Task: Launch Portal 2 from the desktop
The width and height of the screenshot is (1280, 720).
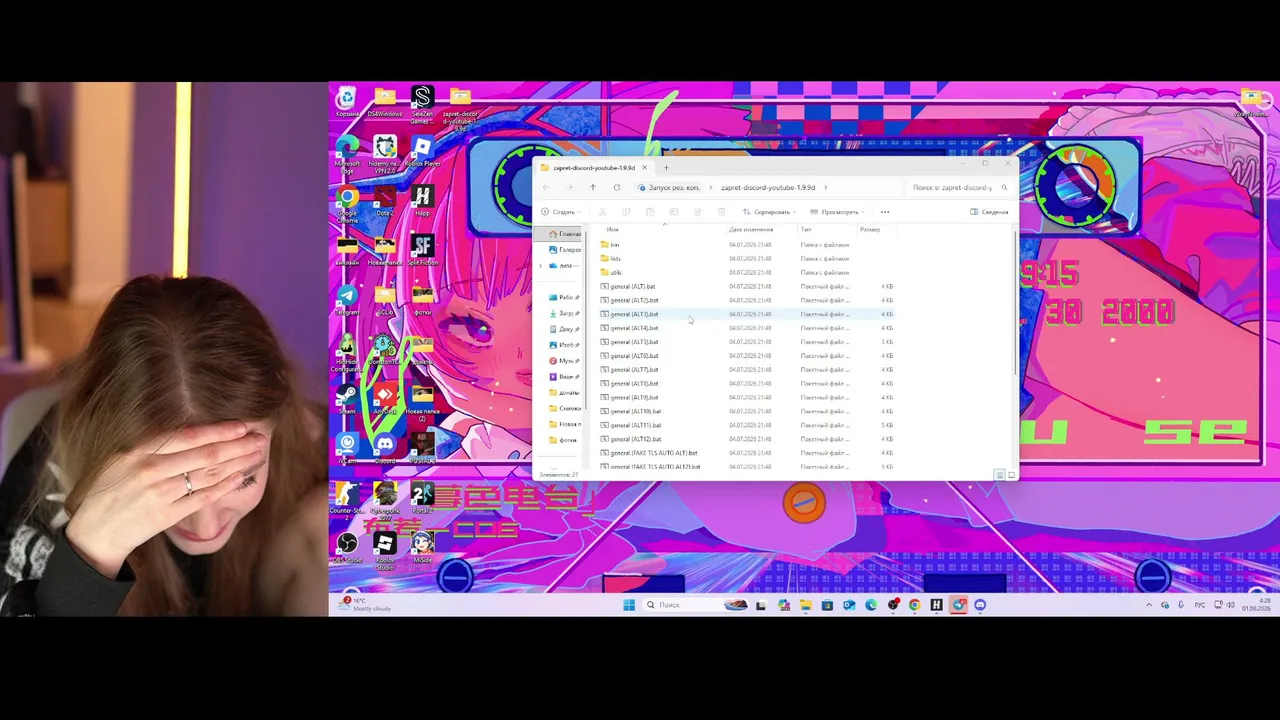Action: pos(422,497)
